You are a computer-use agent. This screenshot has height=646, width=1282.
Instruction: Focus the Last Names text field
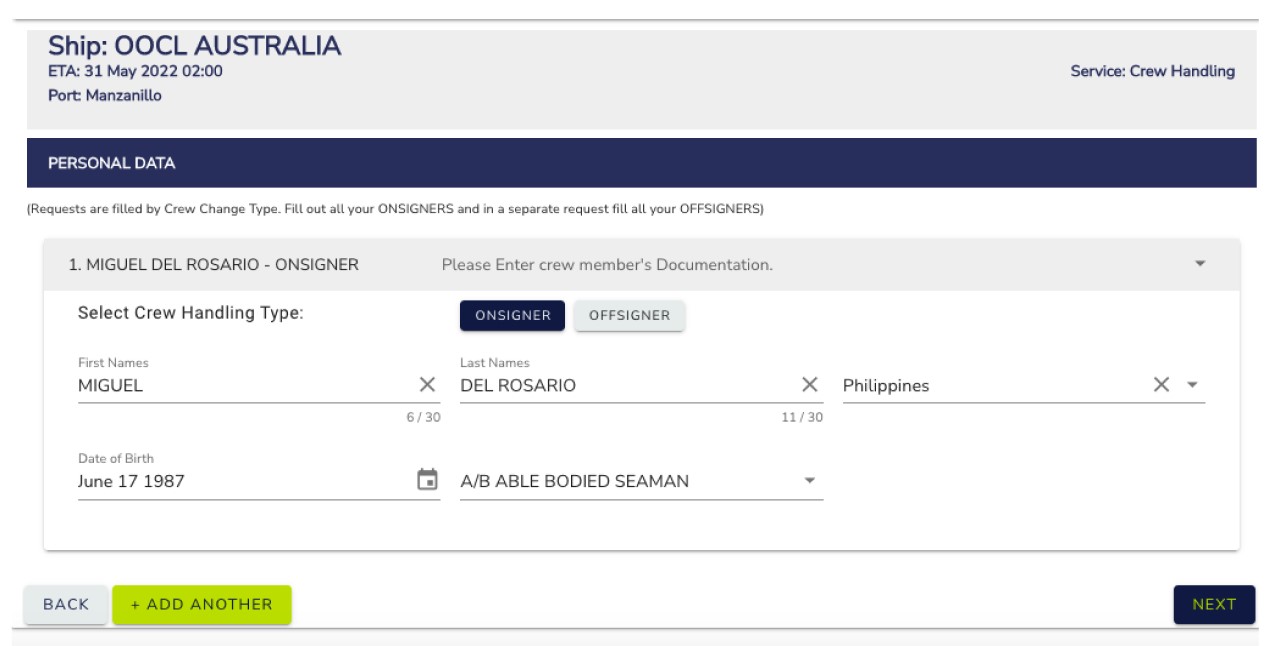click(620, 385)
